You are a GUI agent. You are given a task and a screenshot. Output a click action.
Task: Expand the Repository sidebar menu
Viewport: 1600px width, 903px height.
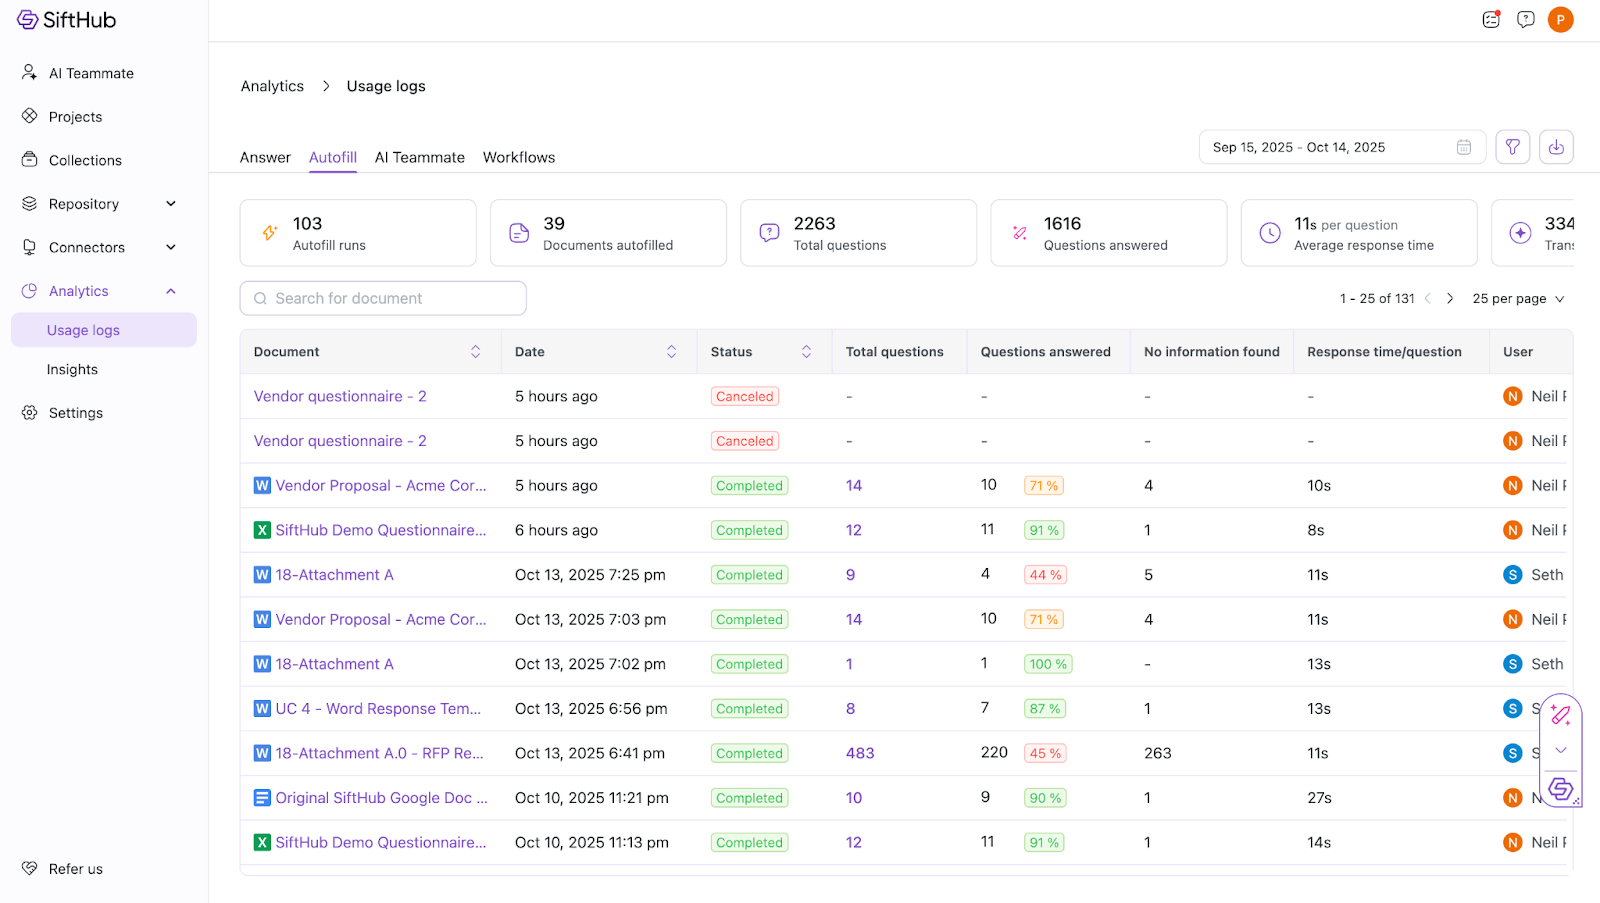click(171, 204)
